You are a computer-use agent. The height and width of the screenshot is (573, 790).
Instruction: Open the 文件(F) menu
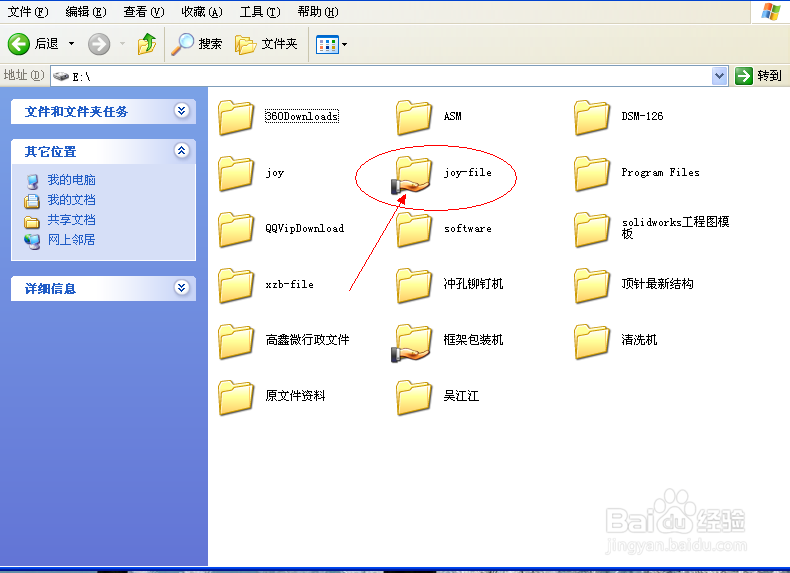[x=28, y=11]
